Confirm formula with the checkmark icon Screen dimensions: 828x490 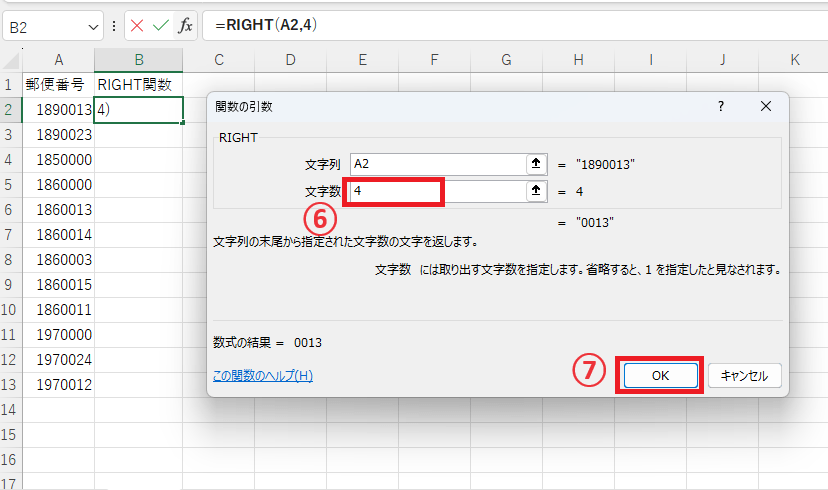(x=161, y=25)
